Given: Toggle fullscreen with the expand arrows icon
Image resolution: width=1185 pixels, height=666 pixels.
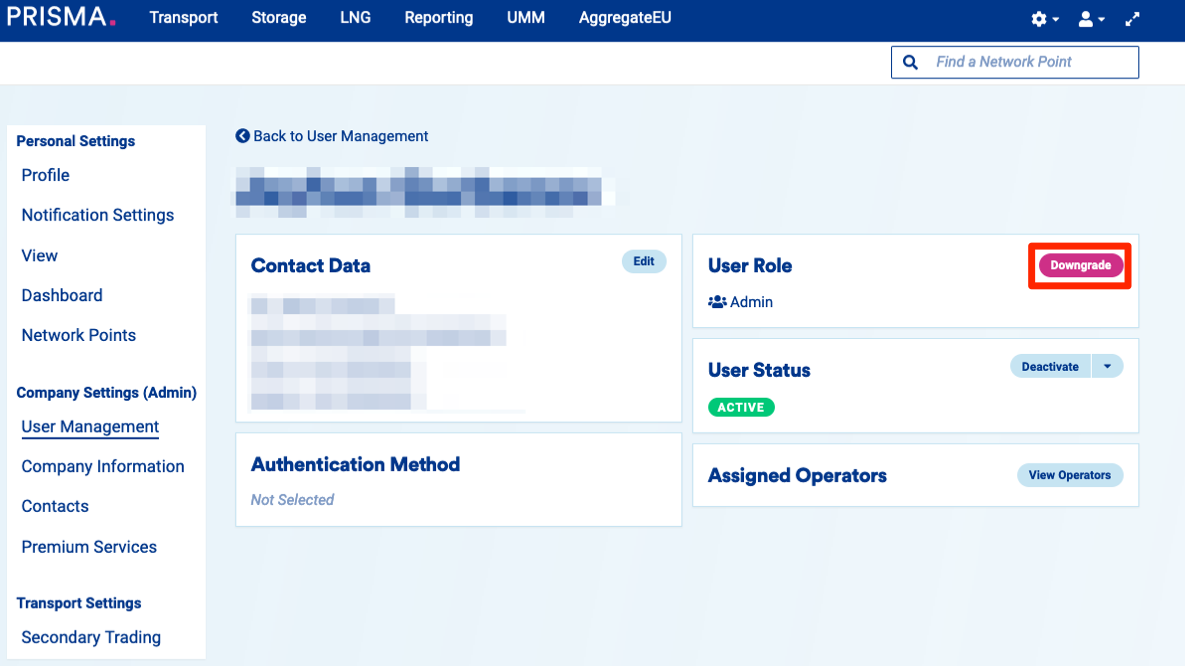Looking at the screenshot, I should click(x=1133, y=19).
